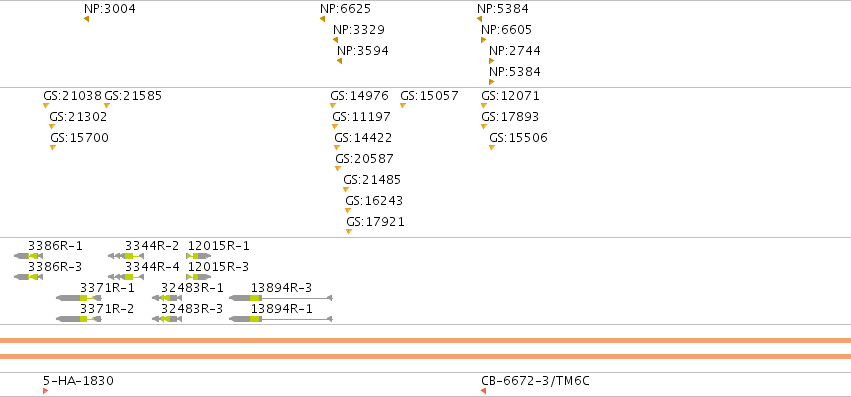This screenshot has width=851, height=397.
Task: Open the GS:21485 feature label
Action: click(372, 180)
